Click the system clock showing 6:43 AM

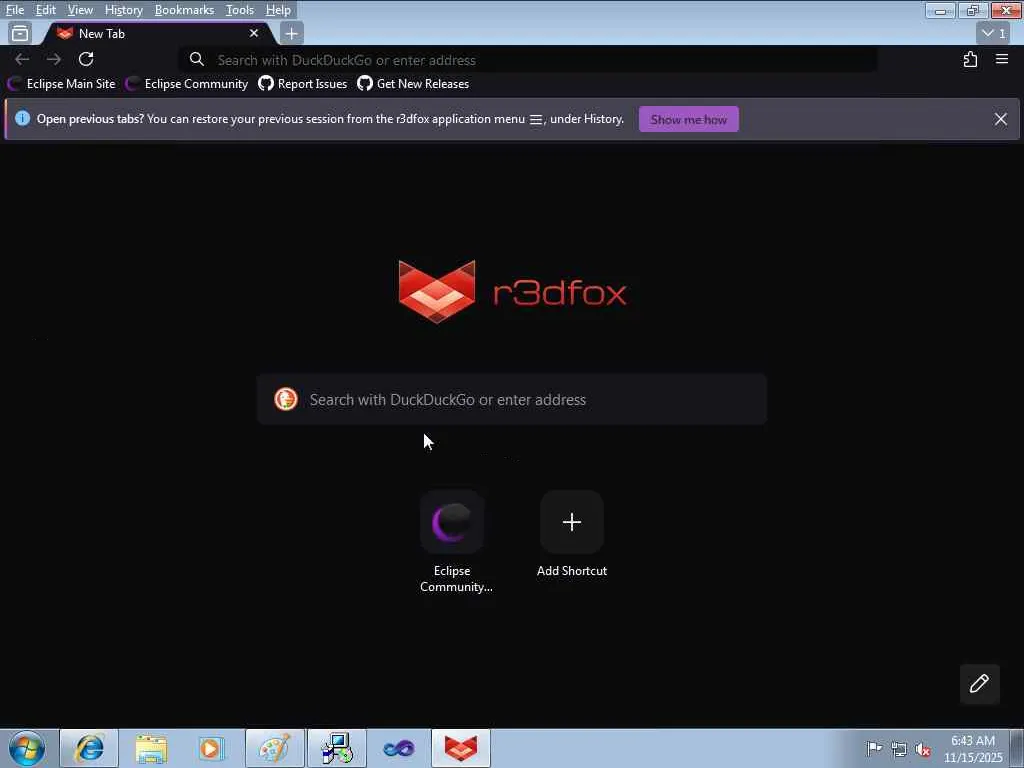[973, 749]
